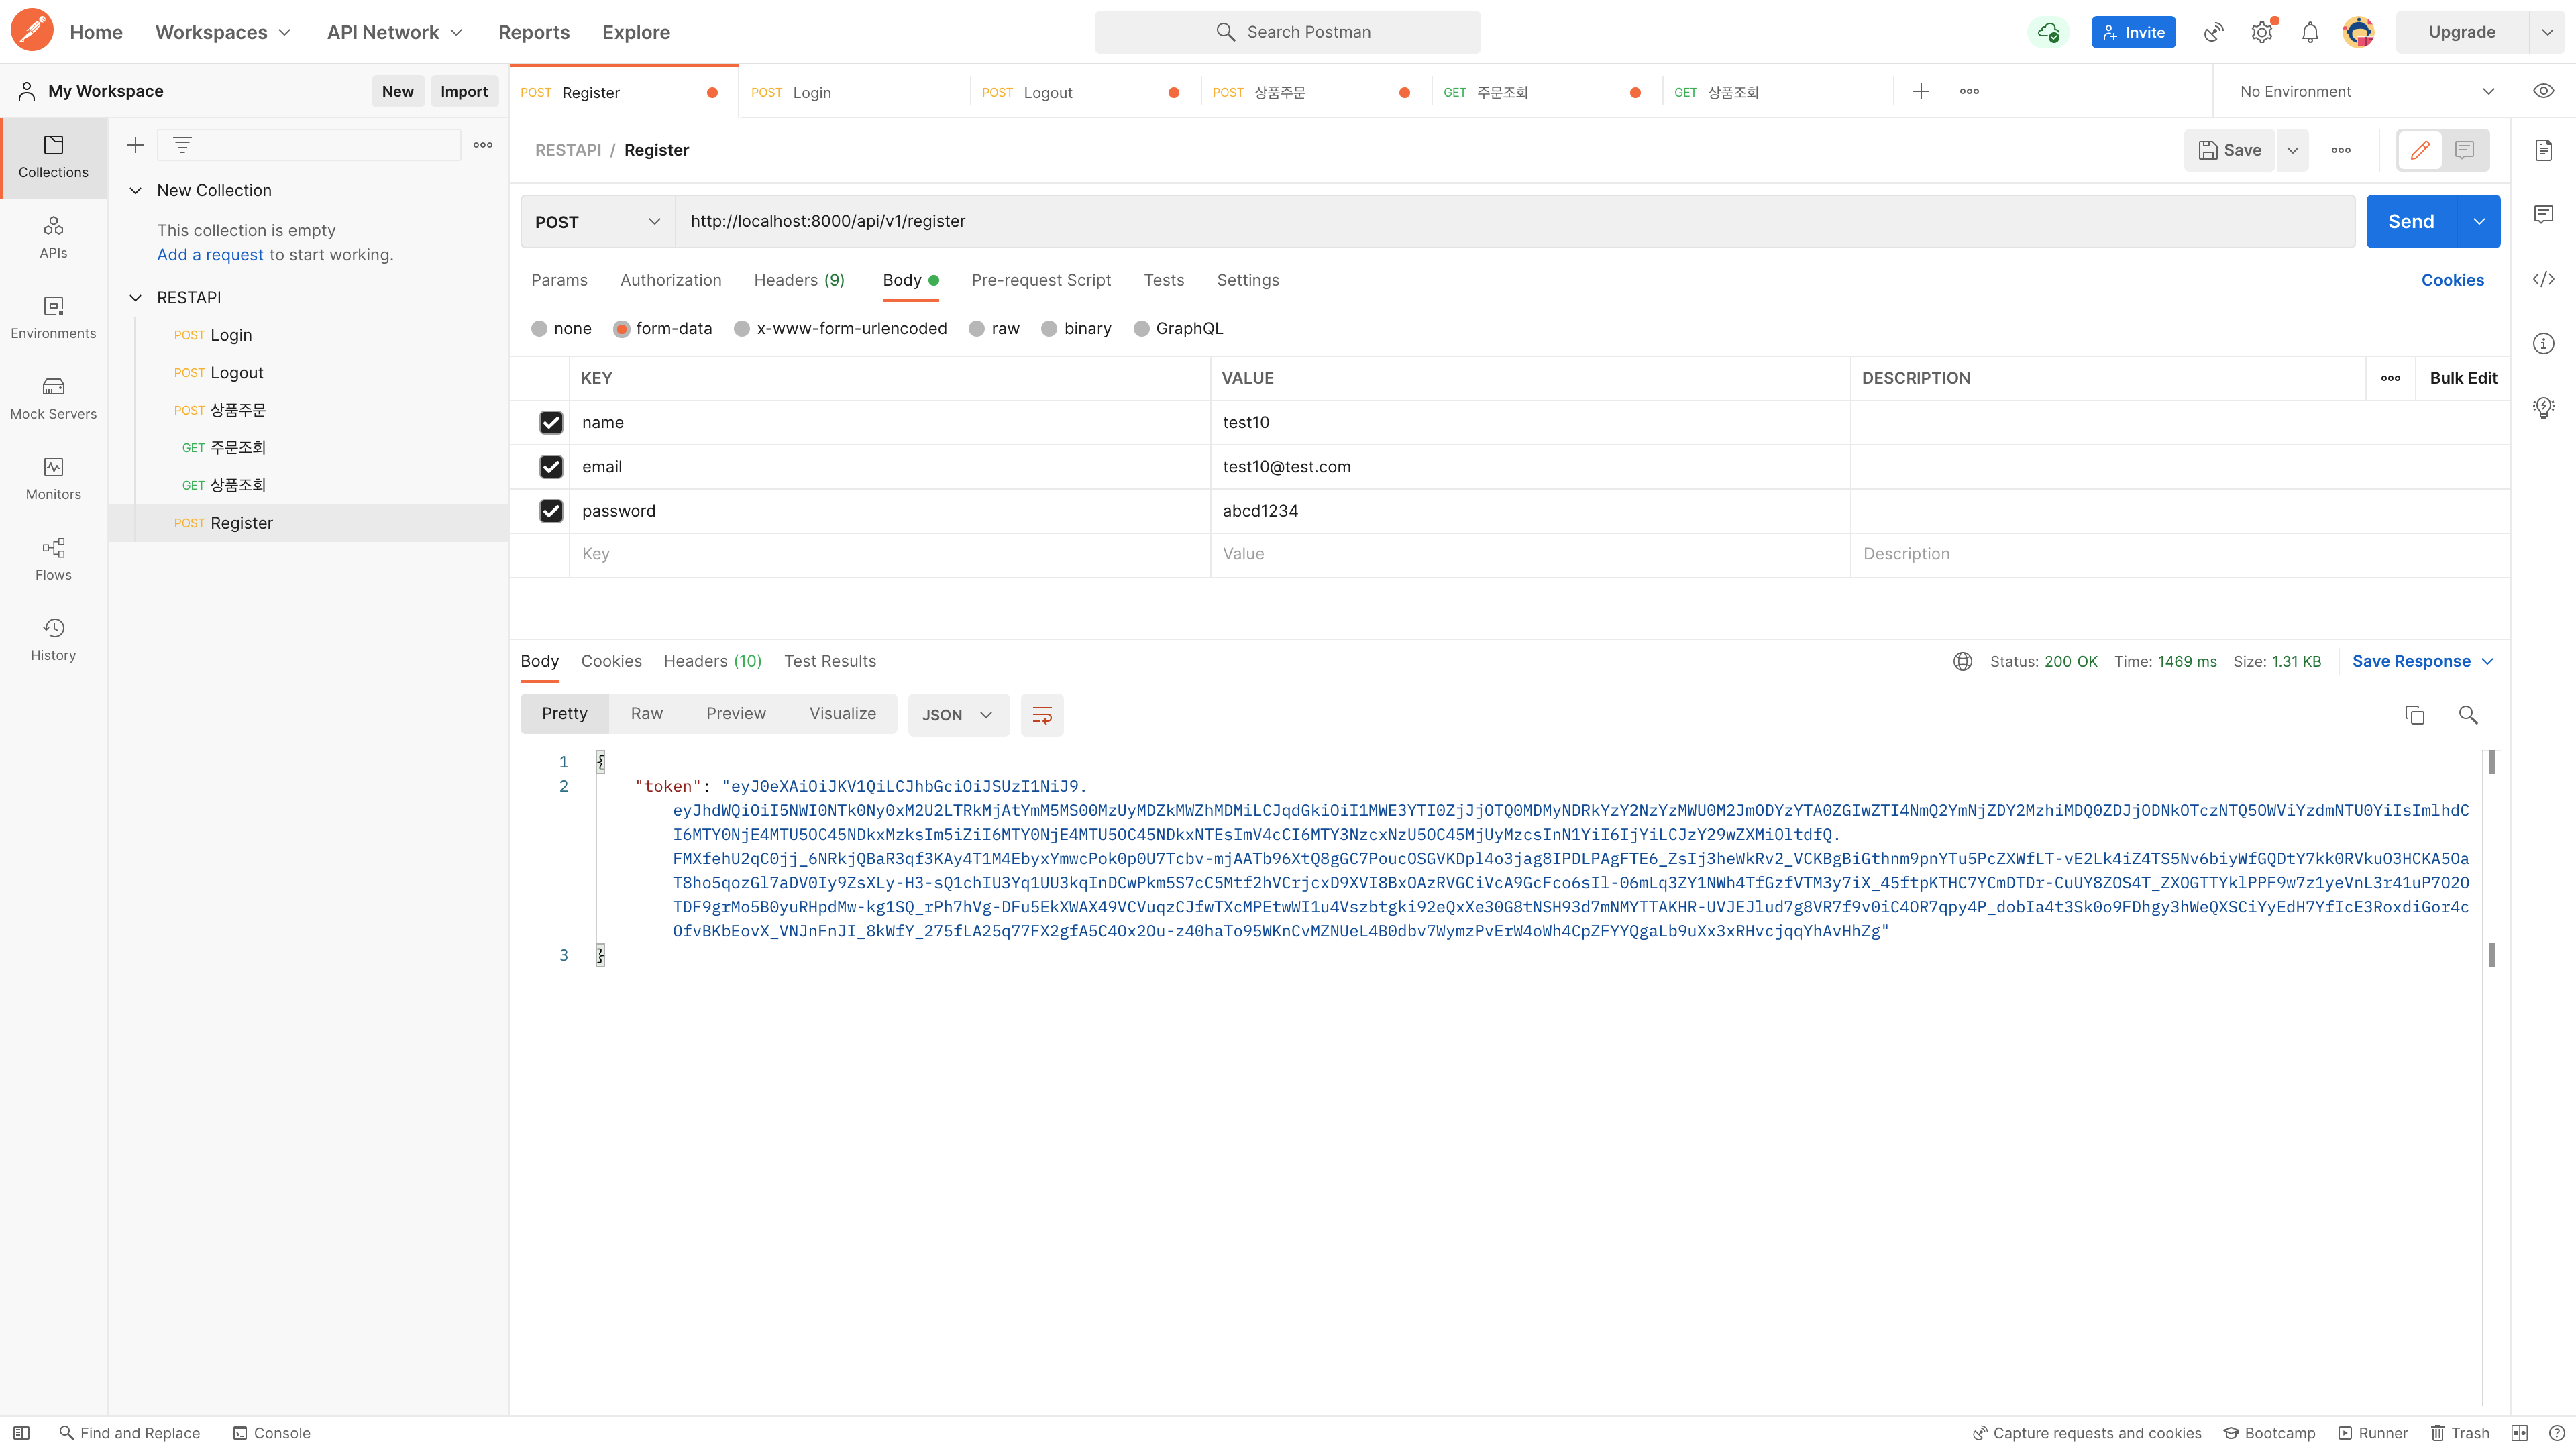Open History in the left sidebar

[x=53, y=639]
